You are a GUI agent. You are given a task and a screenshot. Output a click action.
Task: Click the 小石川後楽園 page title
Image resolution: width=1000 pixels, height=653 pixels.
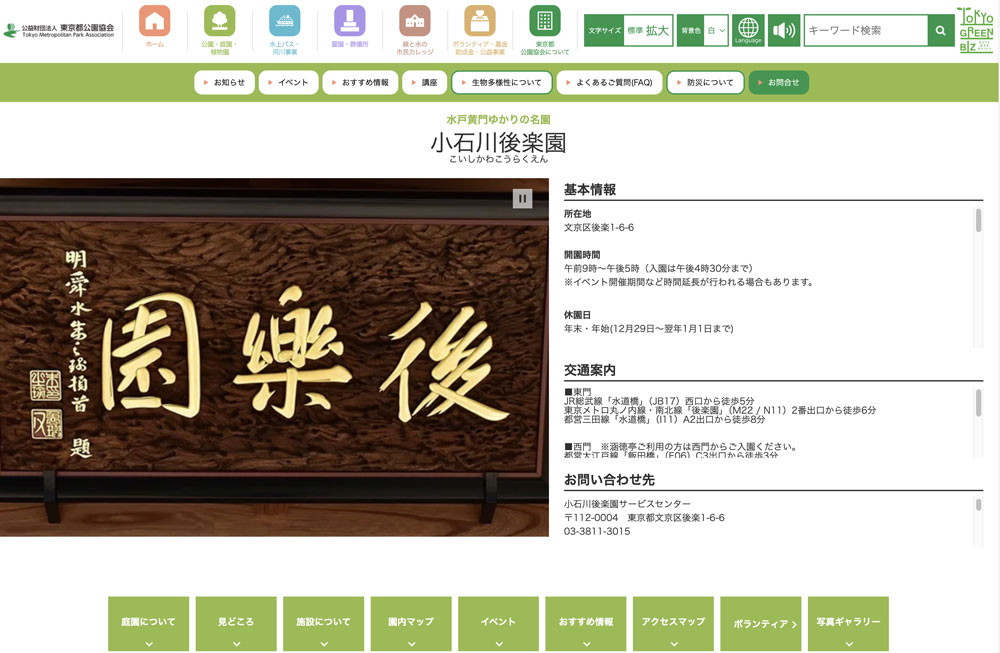[x=499, y=142]
